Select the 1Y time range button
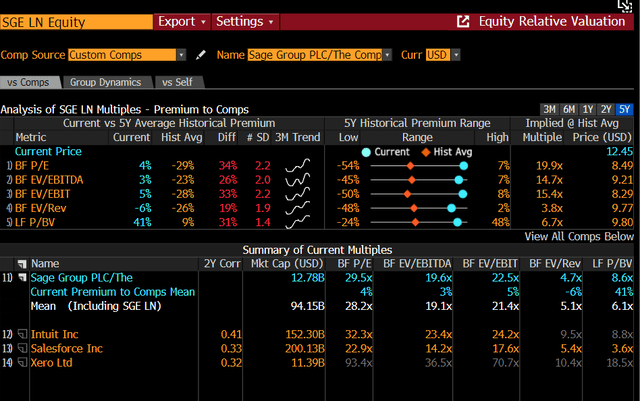640x401 pixels. [x=589, y=109]
